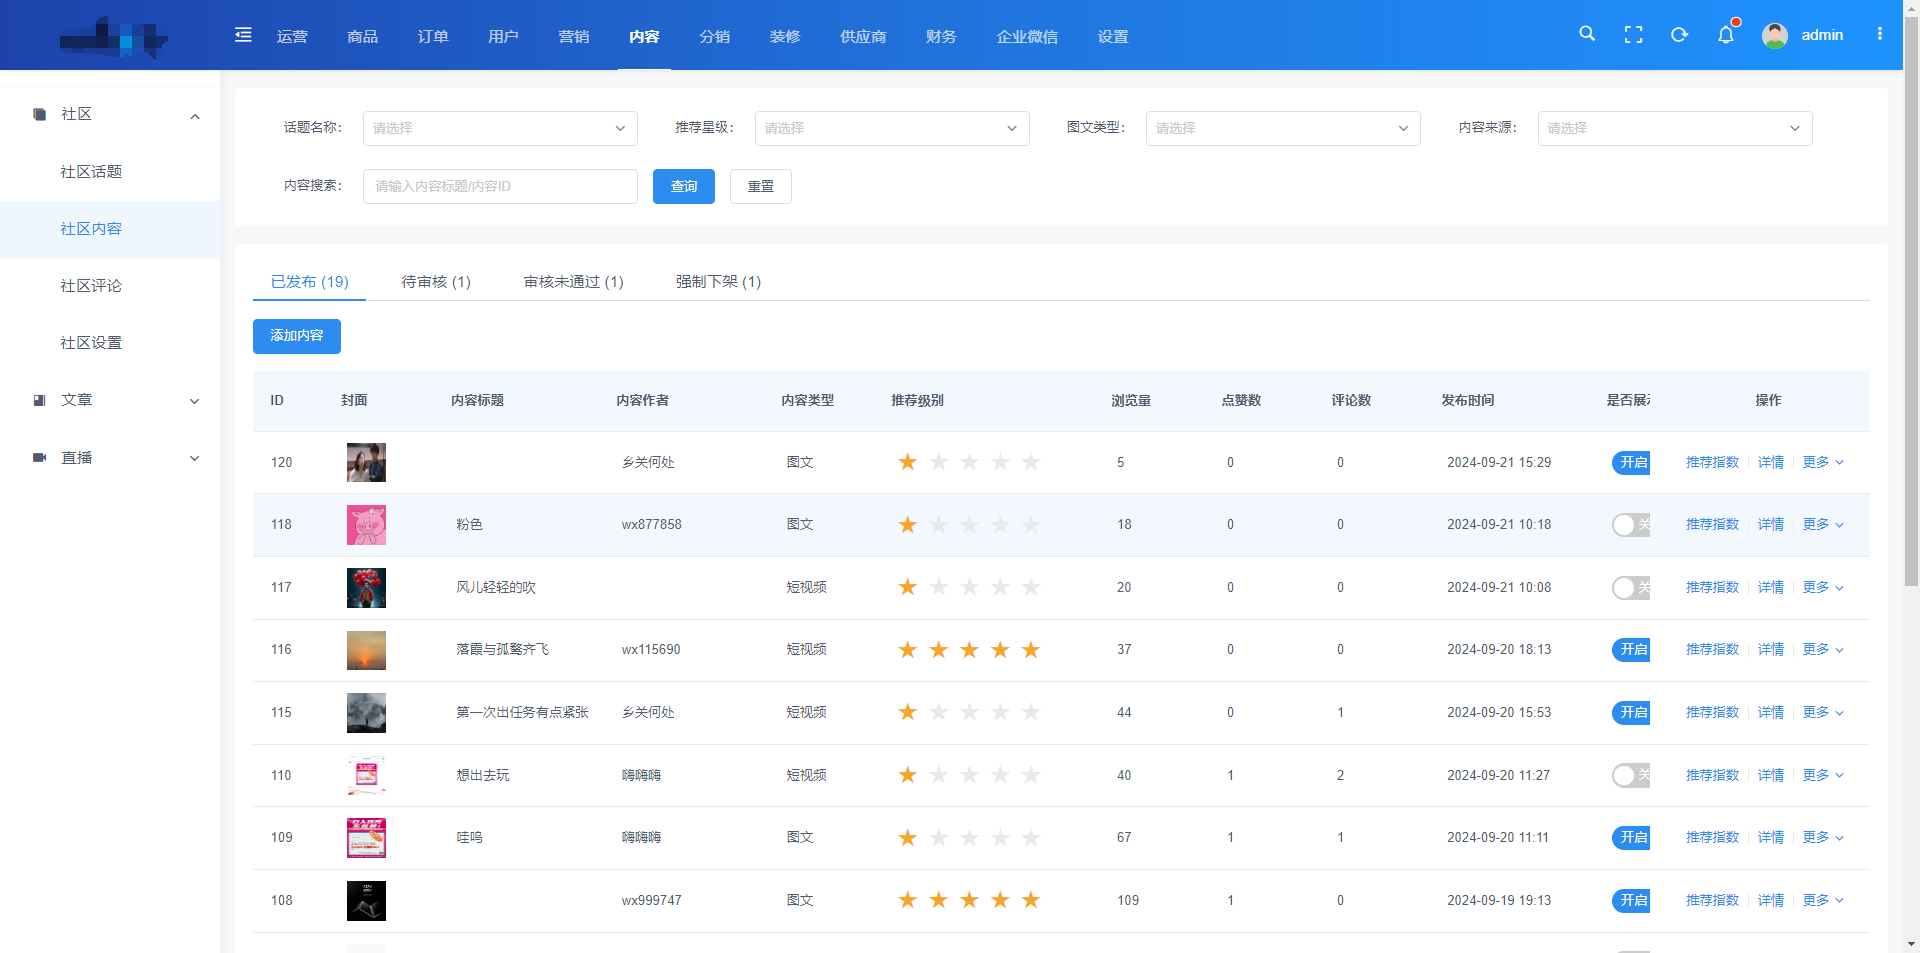Open 更多 dropdown for row 109
This screenshot has height=953, width=1920.
(1823, 838)
